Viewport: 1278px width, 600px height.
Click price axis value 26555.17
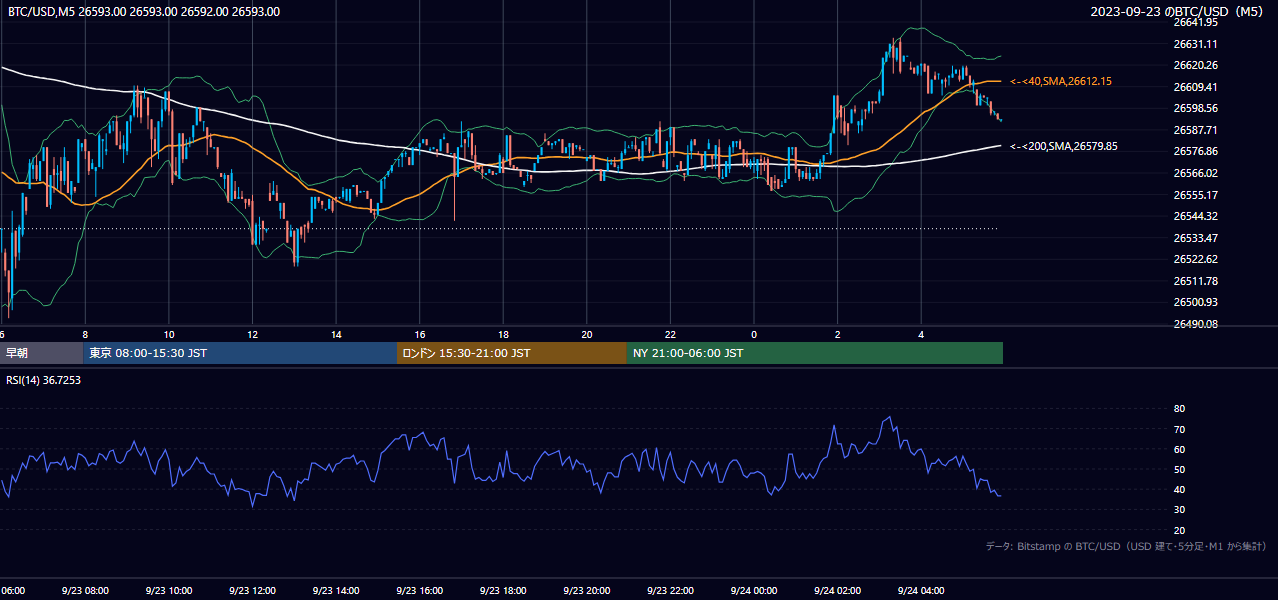click(x=1195, y=195)
